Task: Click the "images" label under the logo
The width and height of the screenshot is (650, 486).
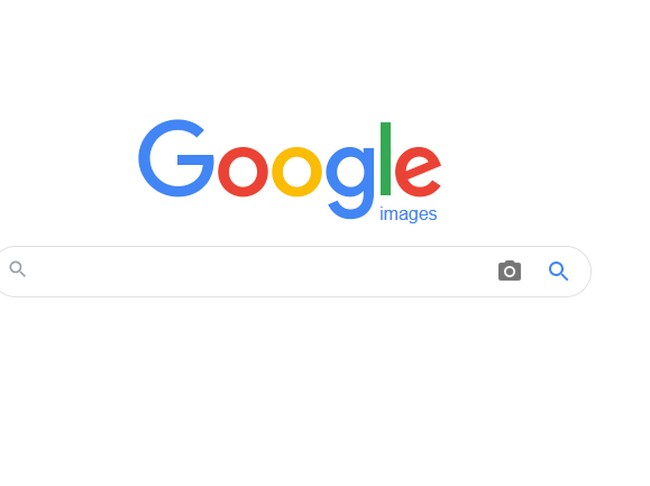Action: 408,214
